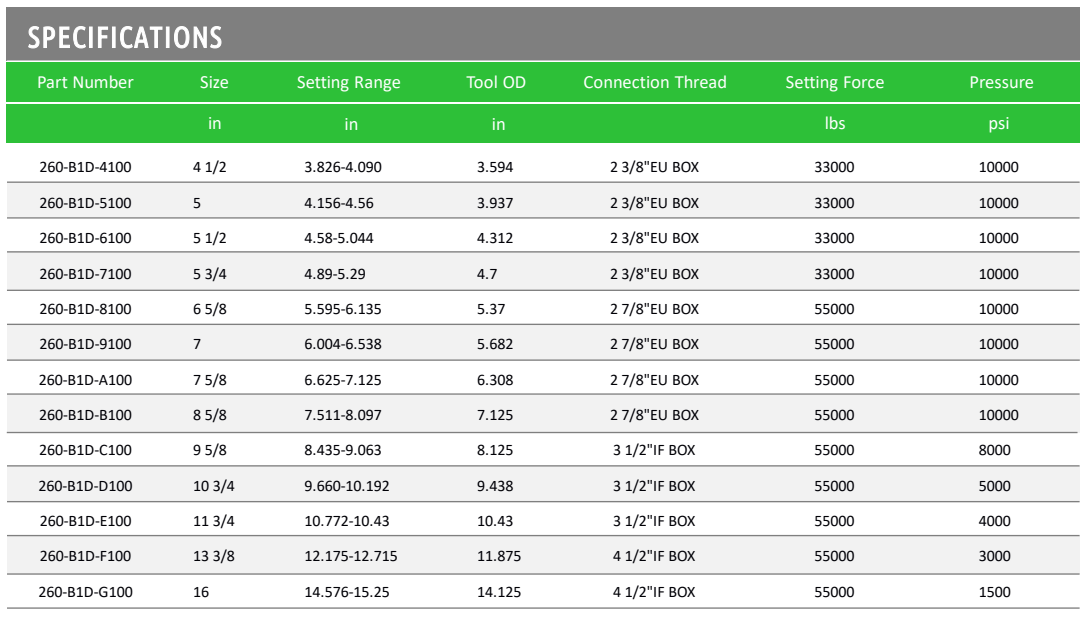
Task: Click Tool OD value 3.937
Action: tap(495, 203)
